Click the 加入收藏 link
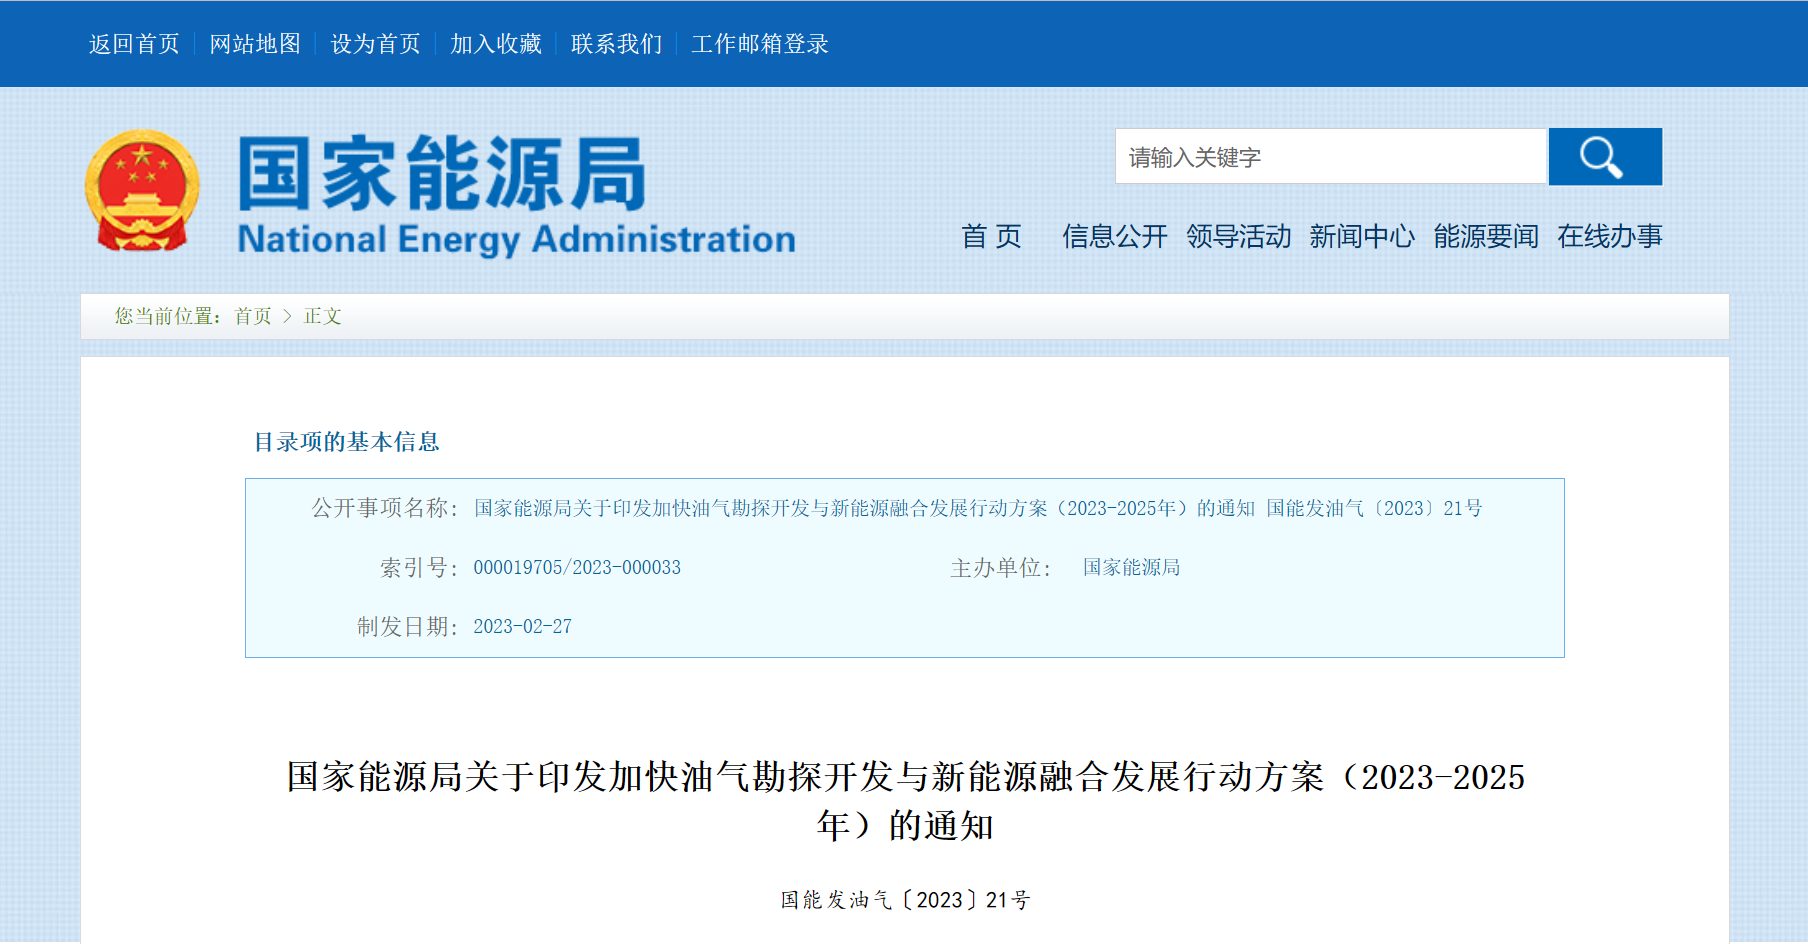1808x944 pixels. tap(496, 44)
